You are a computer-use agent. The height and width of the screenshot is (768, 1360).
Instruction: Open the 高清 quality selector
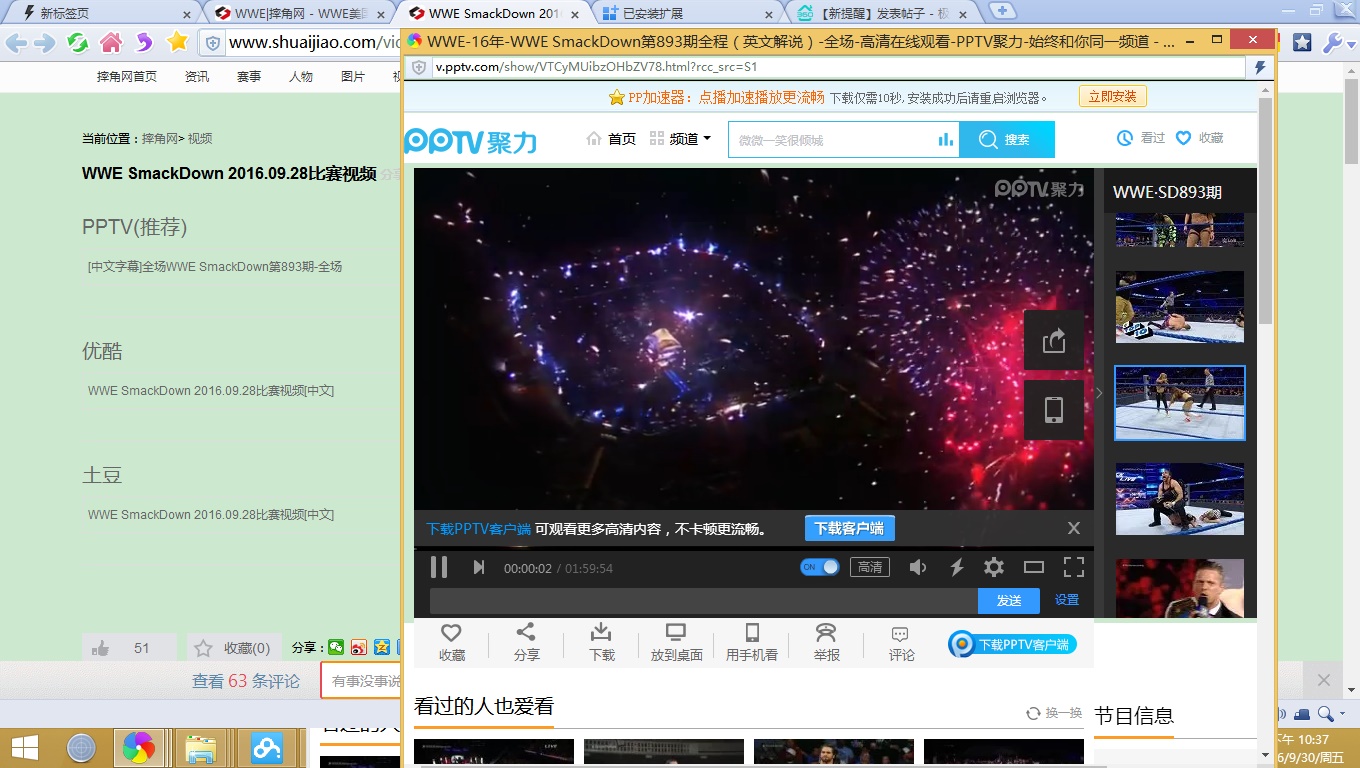point(870,567)
